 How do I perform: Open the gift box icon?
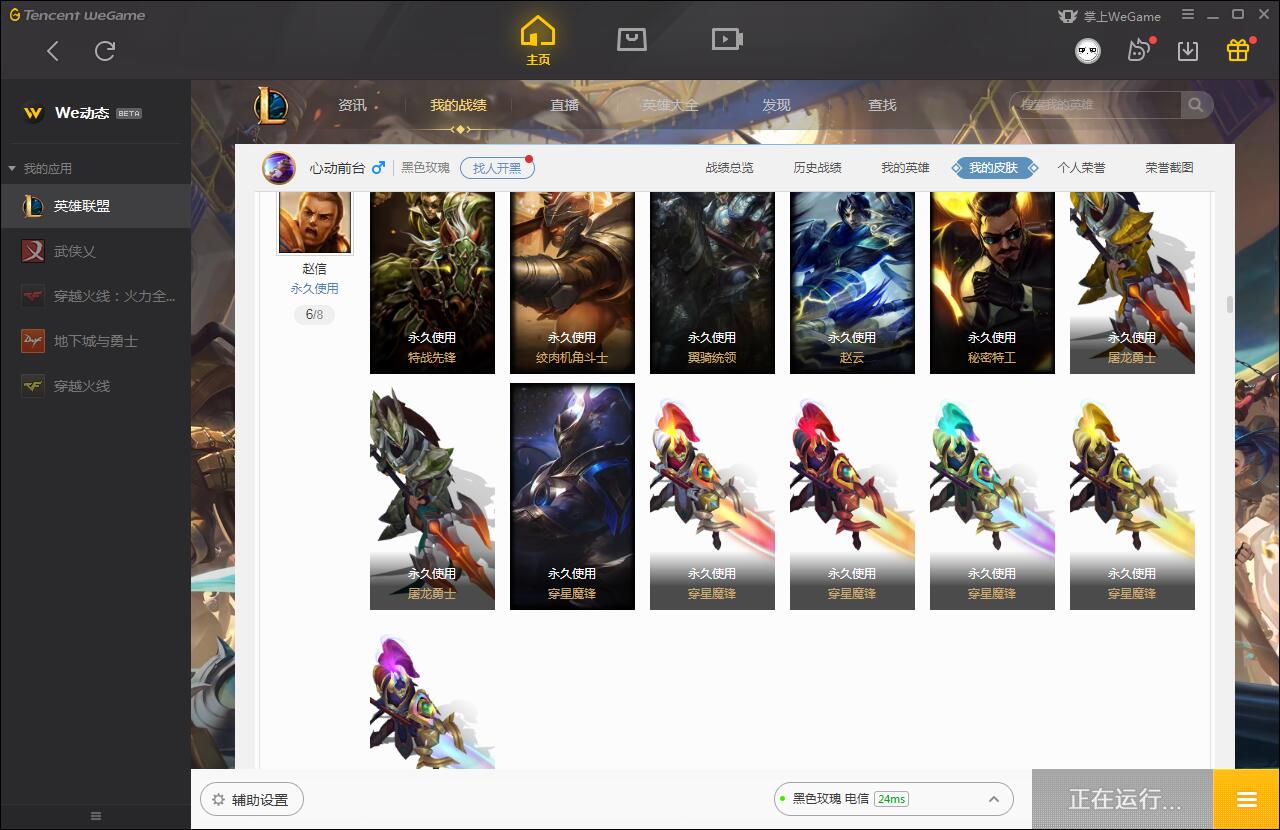[1238, 49]
